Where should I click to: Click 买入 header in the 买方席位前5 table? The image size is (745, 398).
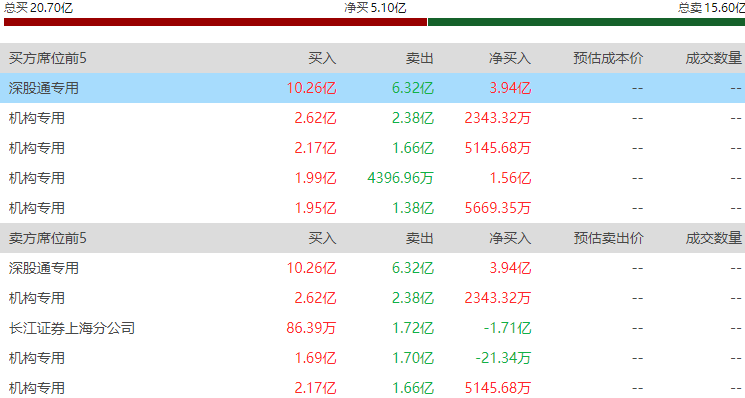pos(322,58)
